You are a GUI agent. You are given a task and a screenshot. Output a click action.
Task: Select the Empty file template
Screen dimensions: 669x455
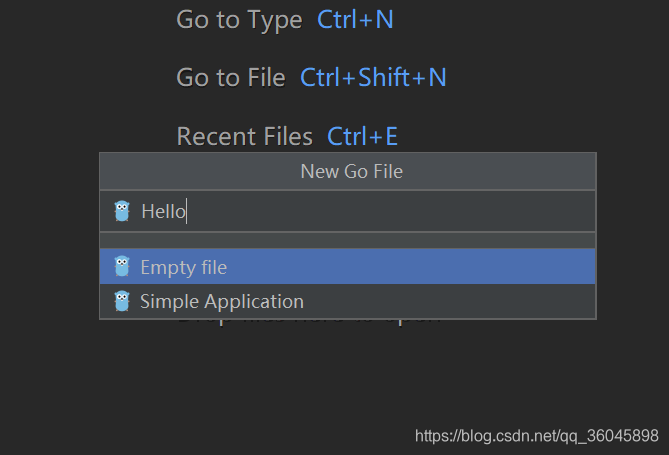pyautogui.click(x=347, y=266)
